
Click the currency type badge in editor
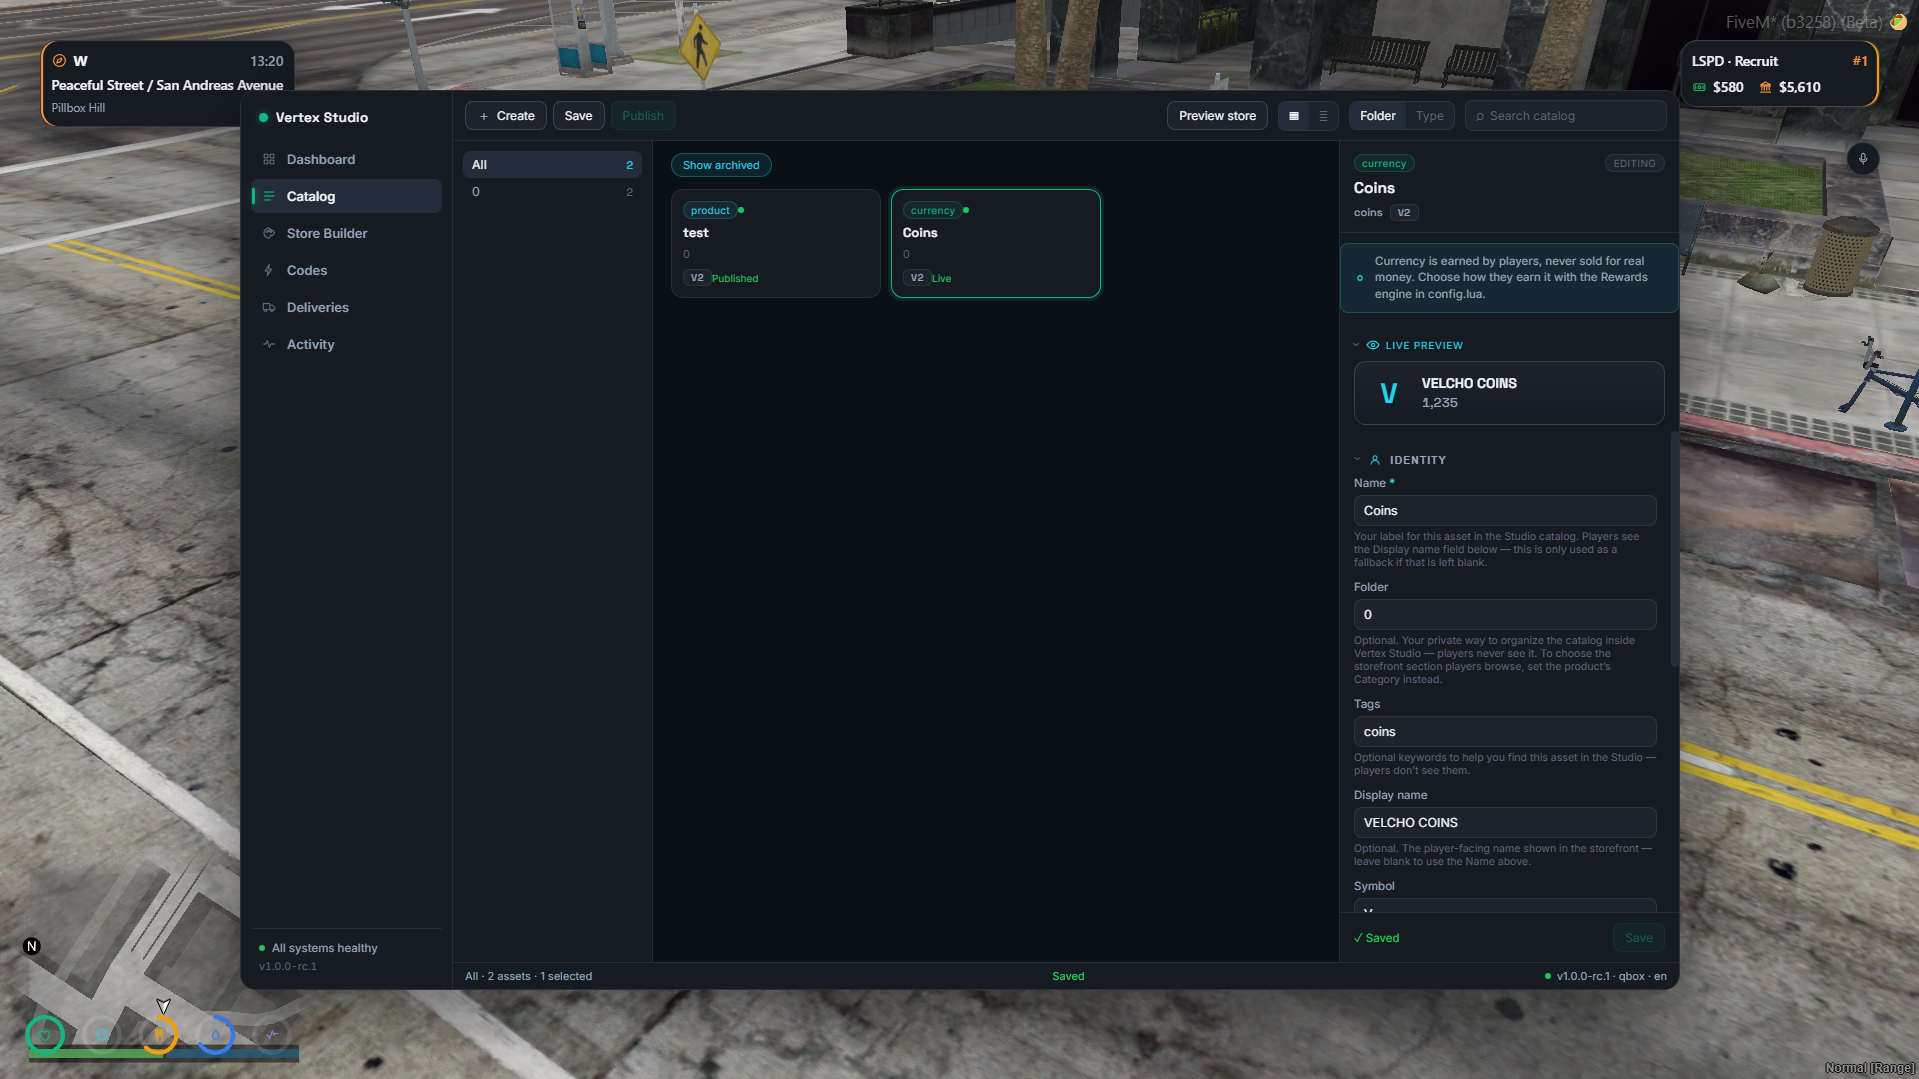point(1384,164)
